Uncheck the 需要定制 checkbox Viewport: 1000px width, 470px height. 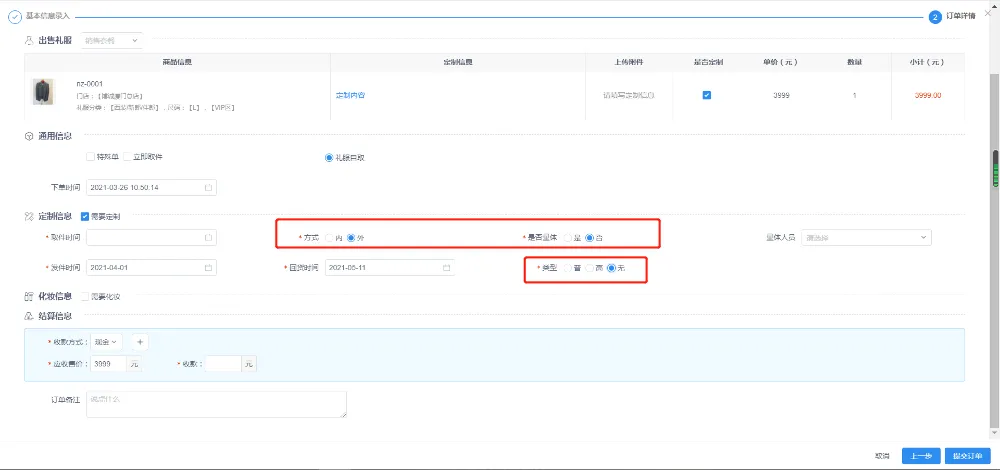tap(84, 216)
